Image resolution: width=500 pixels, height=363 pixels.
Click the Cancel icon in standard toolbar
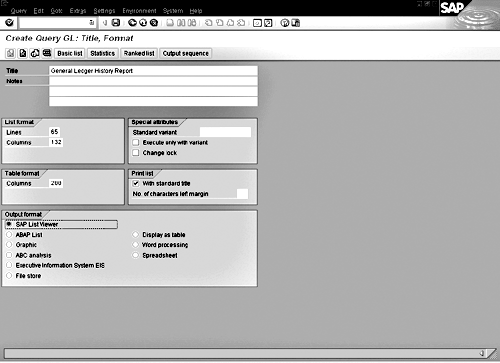(154, 23)
